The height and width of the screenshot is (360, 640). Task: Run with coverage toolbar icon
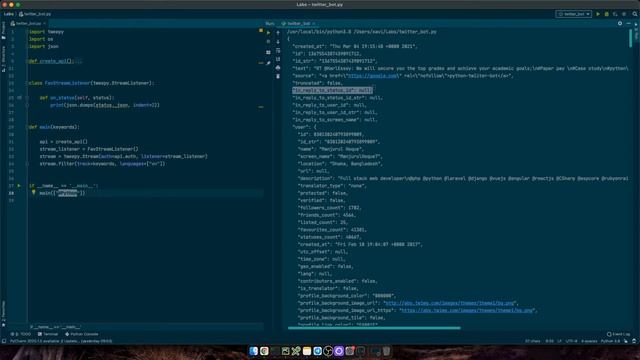click(x=615, y=14)
